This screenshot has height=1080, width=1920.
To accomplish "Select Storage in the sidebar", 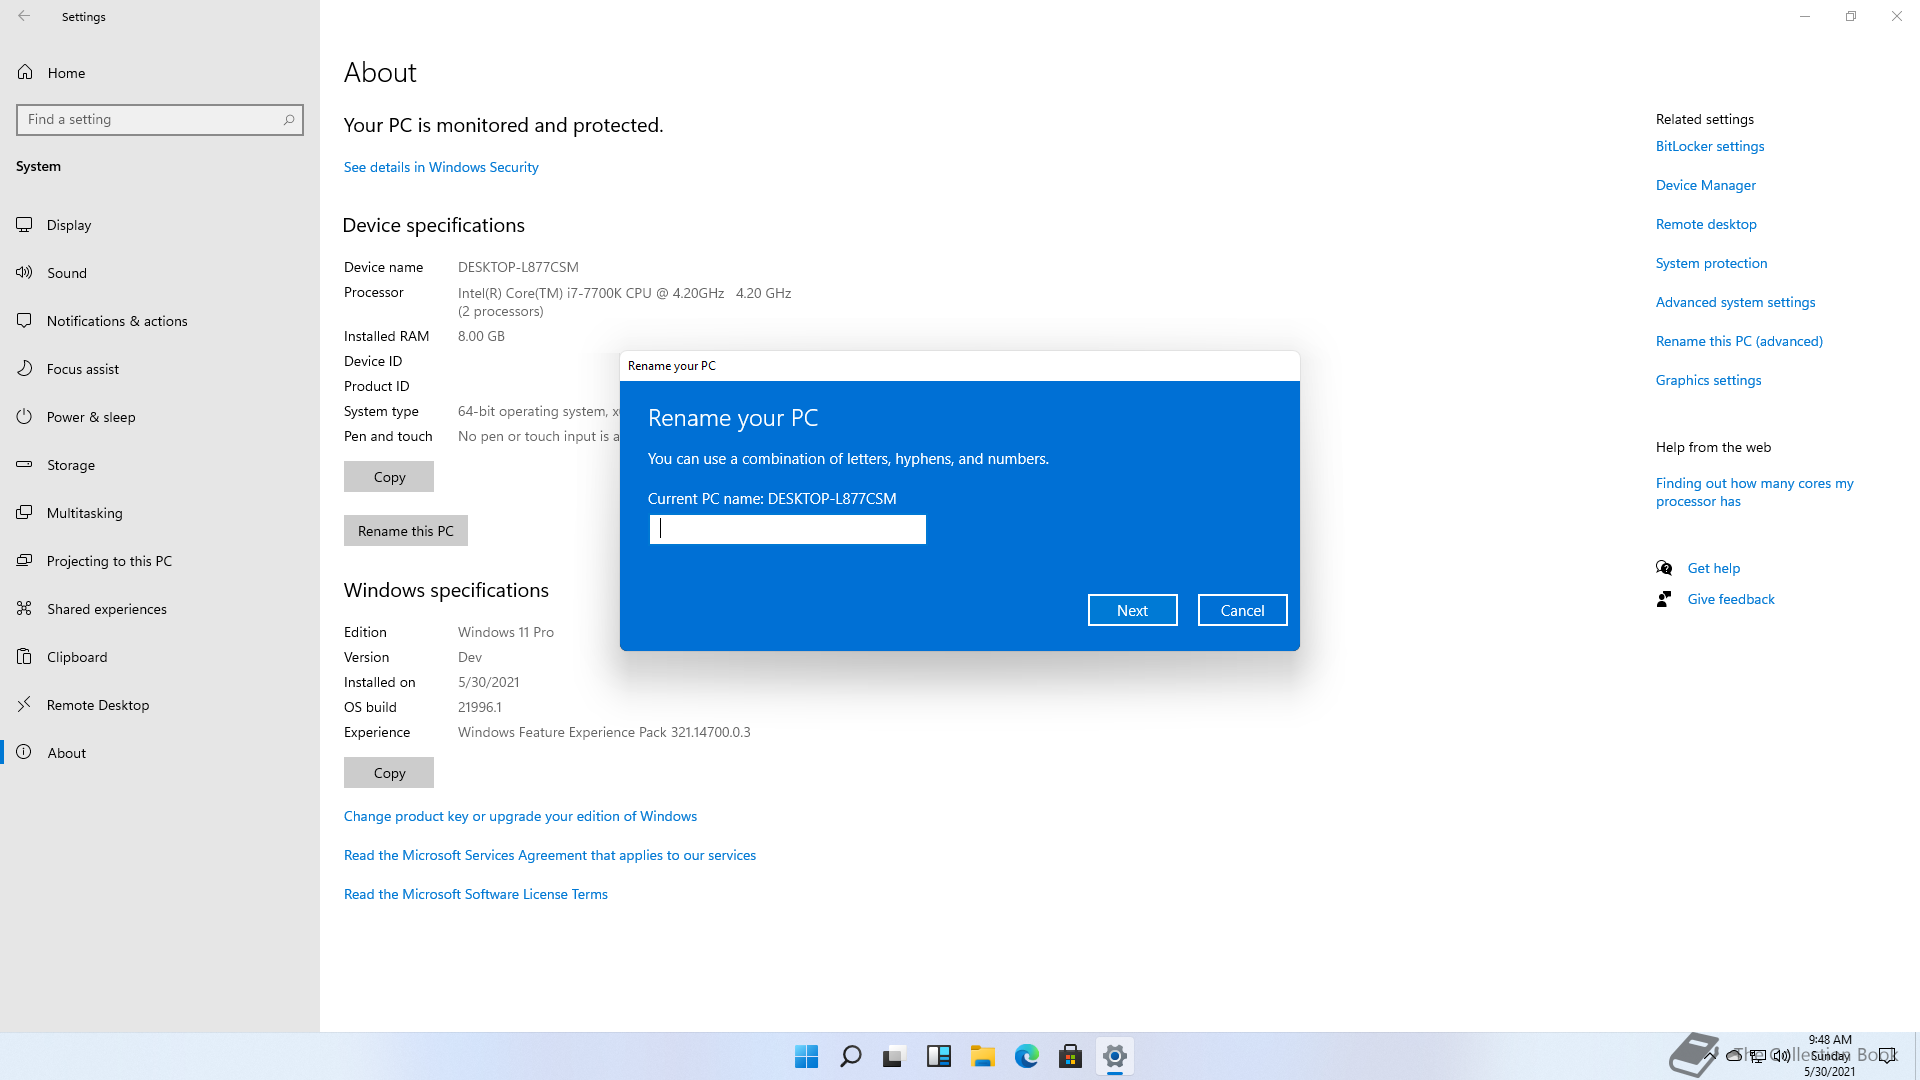I will coord(160,465).
